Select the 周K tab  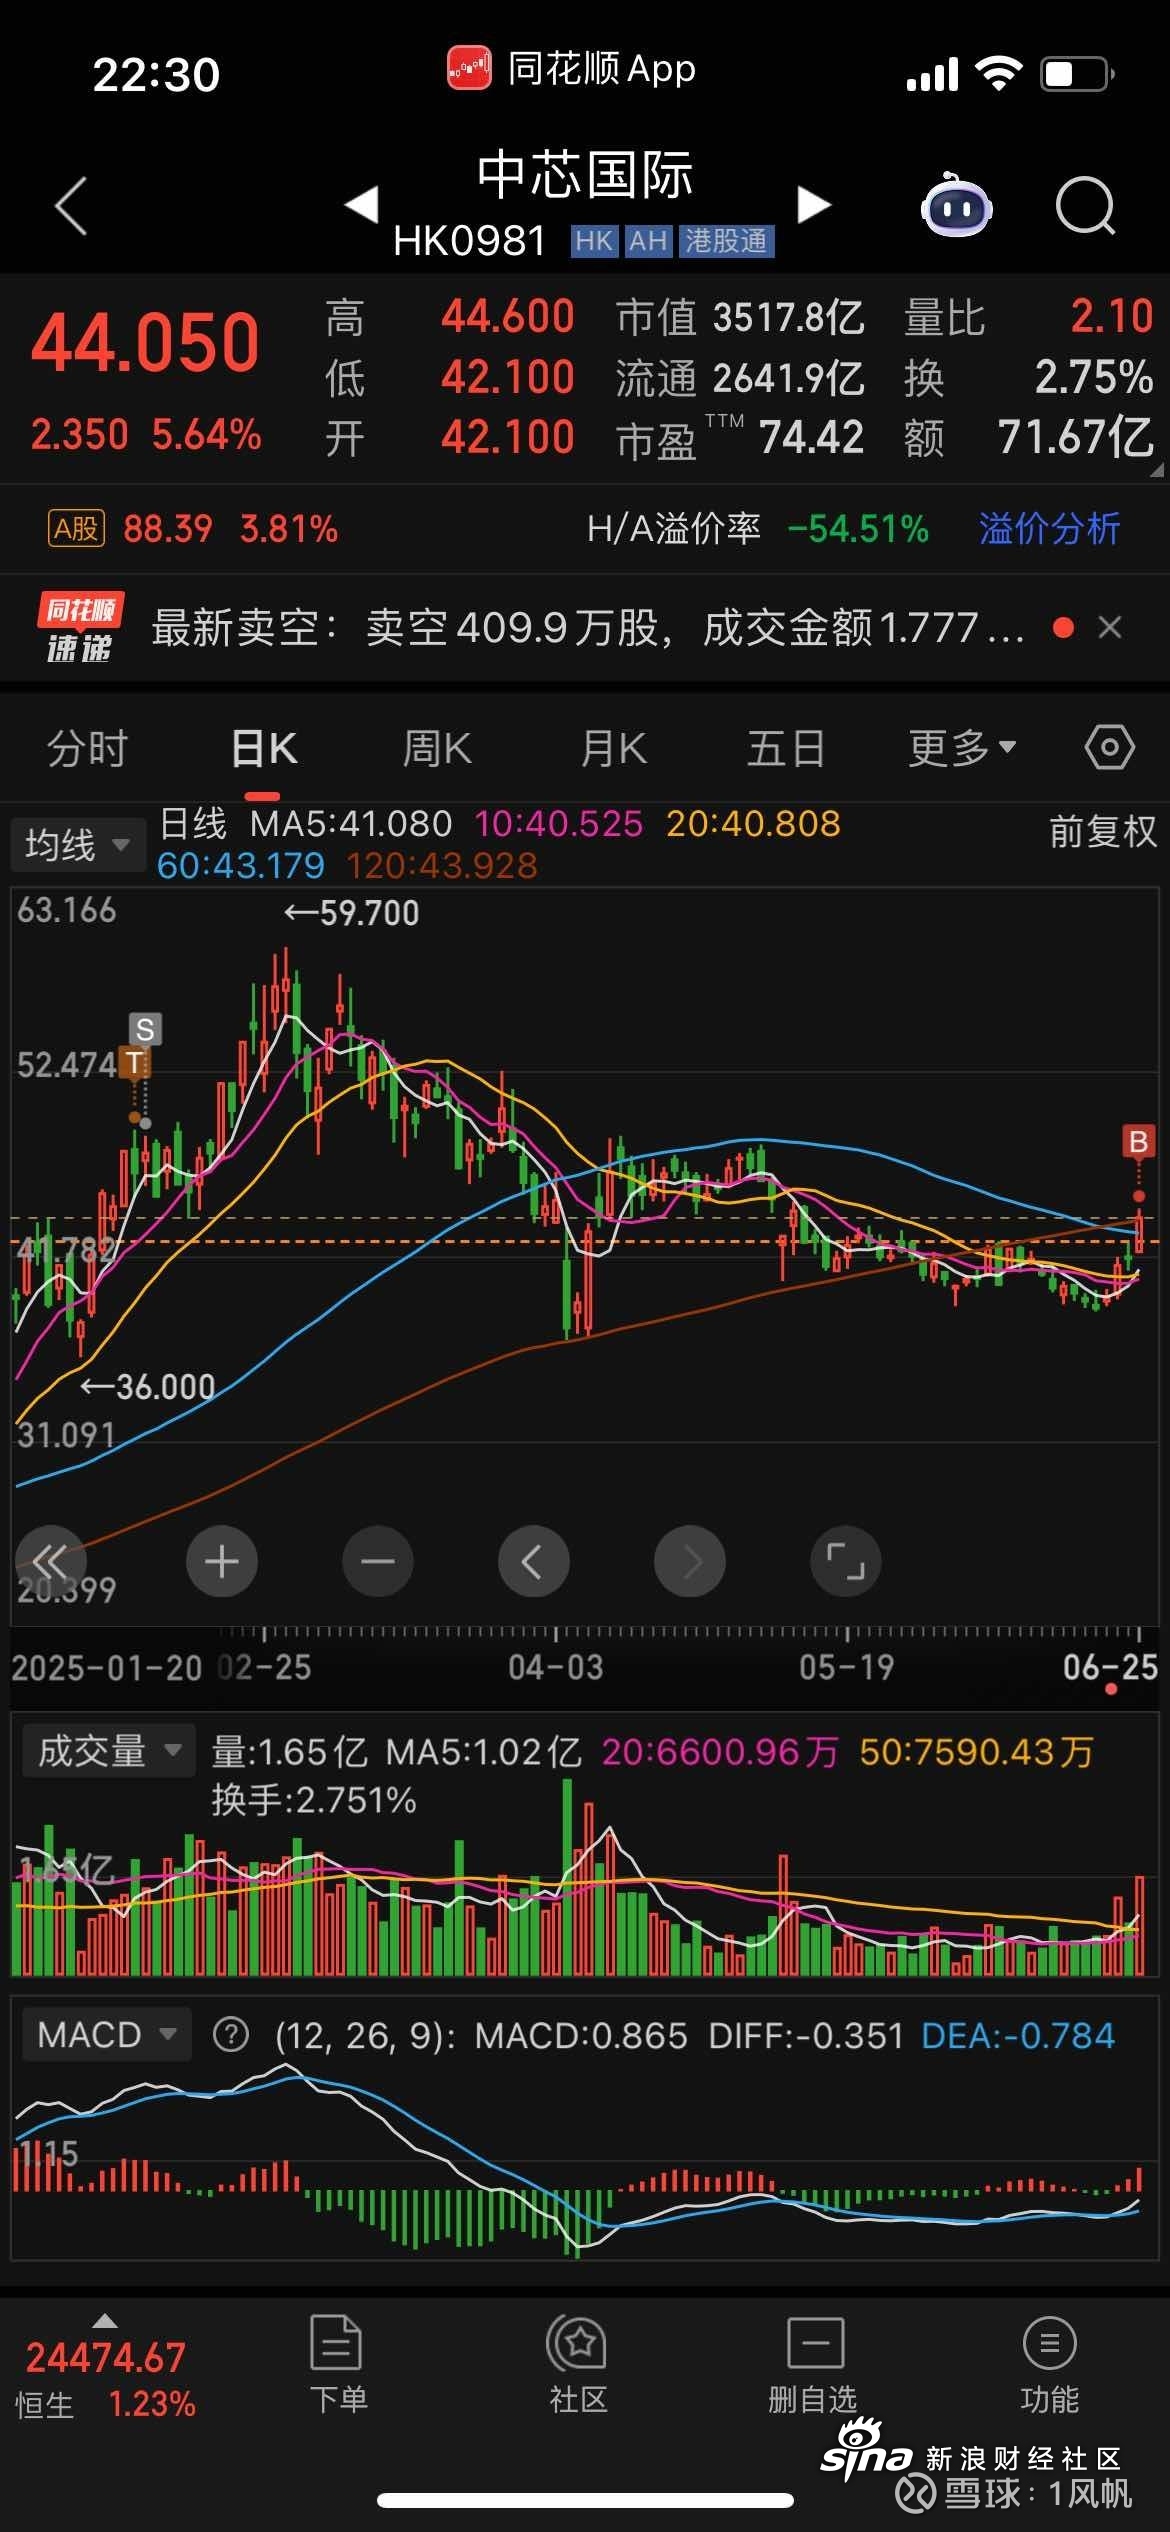pyautogui.click(x=437, y=749)
